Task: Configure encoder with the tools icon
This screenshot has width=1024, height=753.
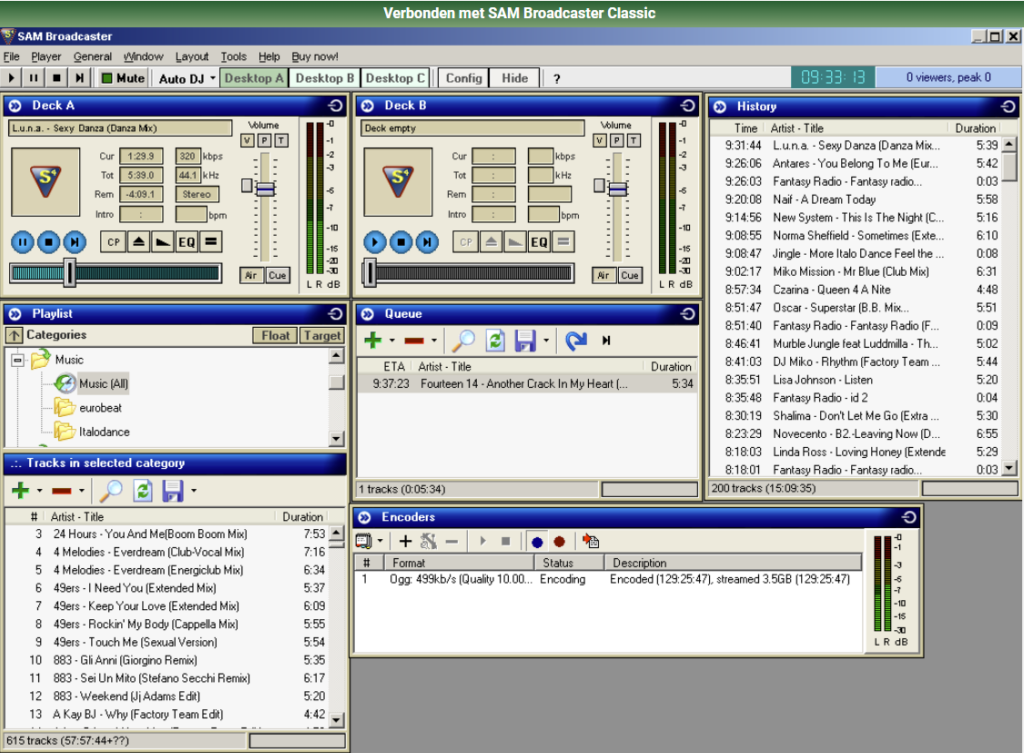Action: 428,541
